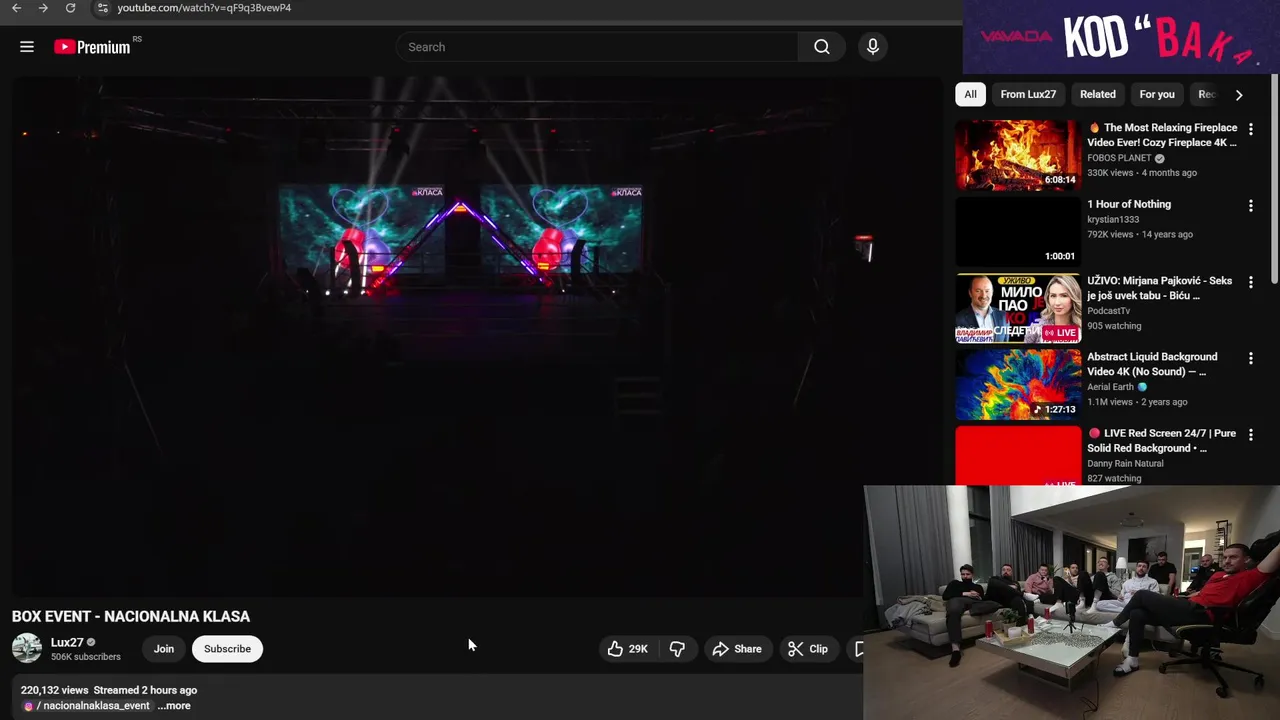Open options for LIVE Red Screen video
The width and height of the screenshot is (1280, 720).
[x=1250, y=435]
